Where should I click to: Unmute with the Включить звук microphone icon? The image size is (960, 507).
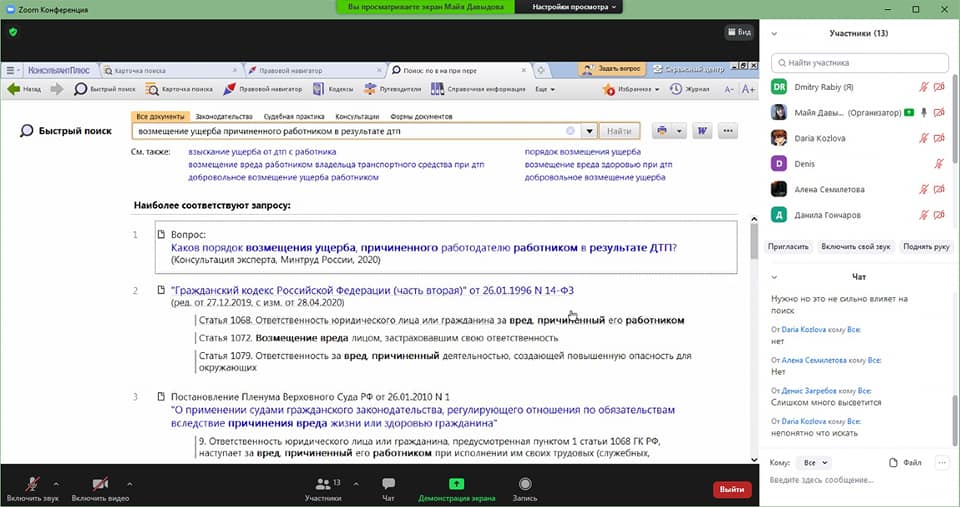point(32,484)
